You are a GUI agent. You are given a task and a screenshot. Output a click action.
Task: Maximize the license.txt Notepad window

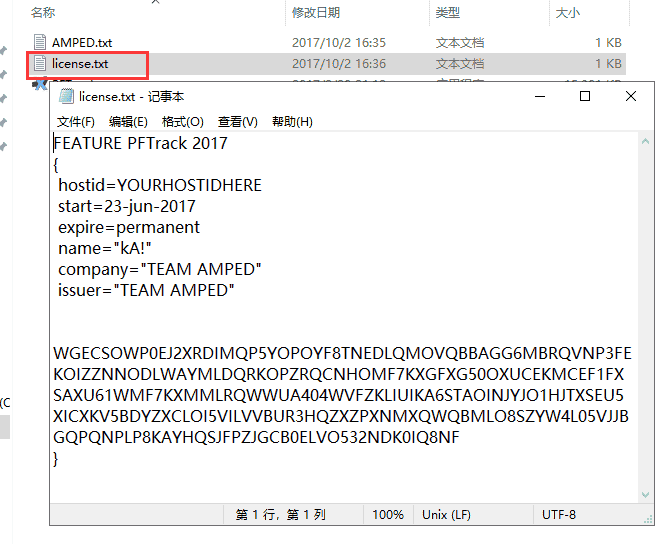pyautogui.click(x=585, y=96)
